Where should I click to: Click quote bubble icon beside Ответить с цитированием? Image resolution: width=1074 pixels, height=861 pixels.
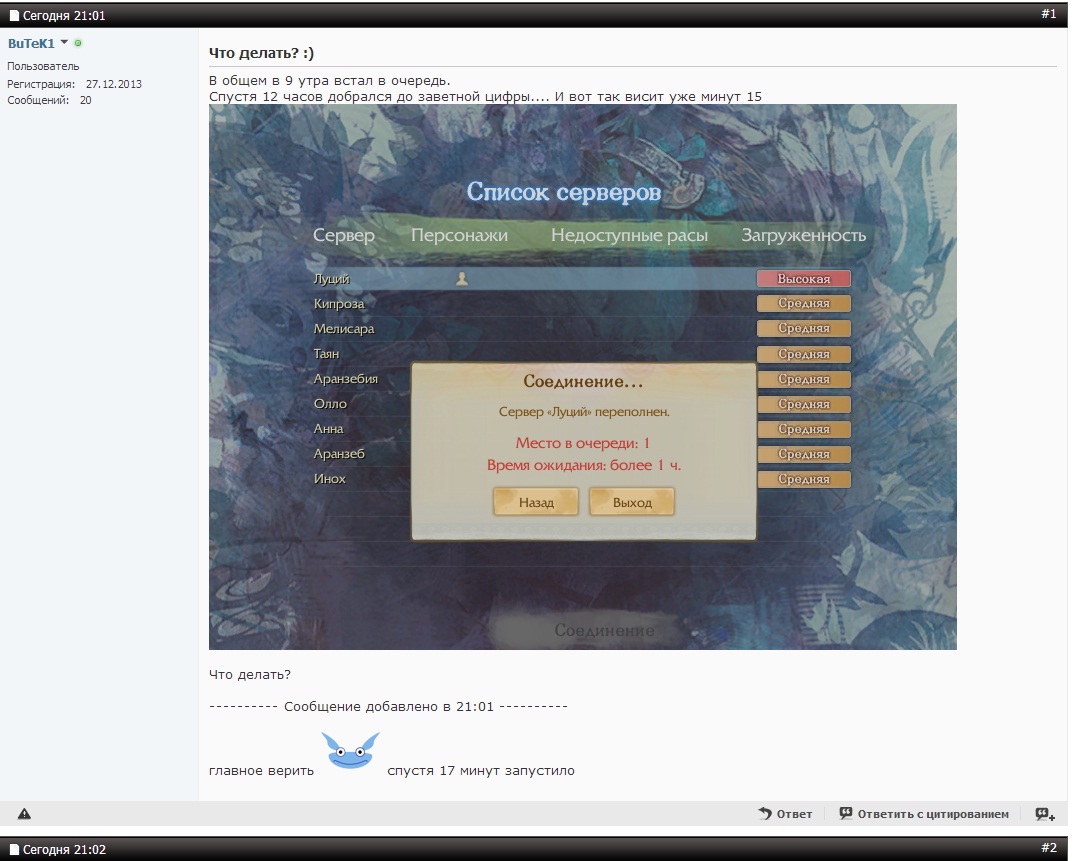(846, 813)
